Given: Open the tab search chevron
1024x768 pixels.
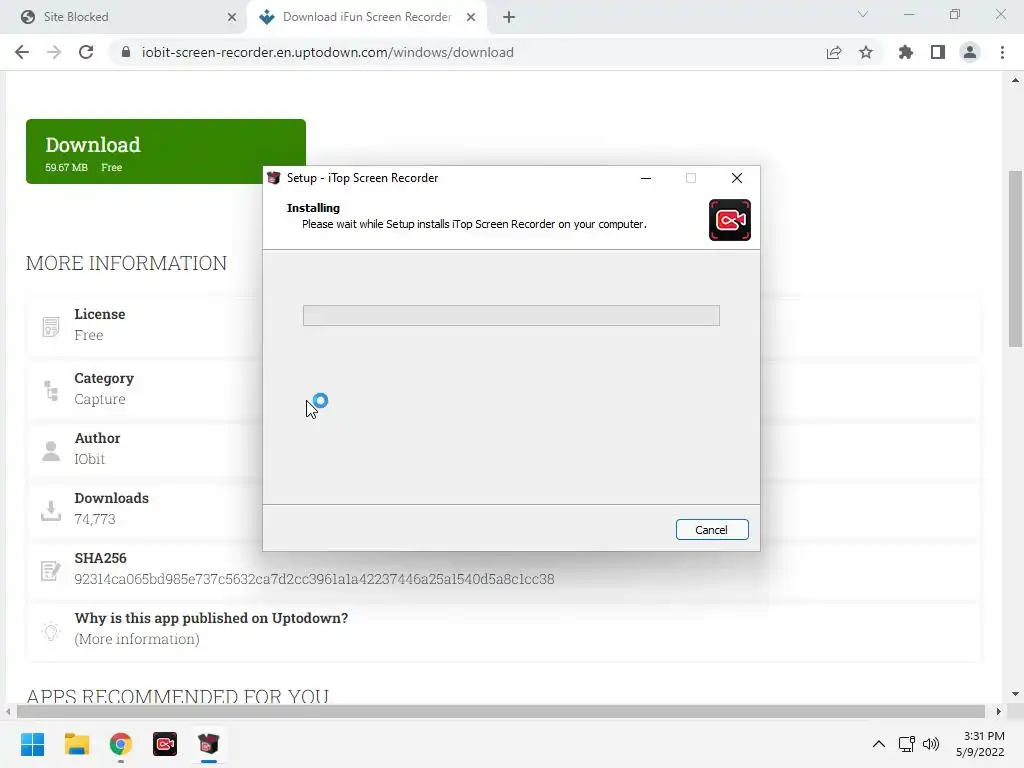Looking at the screenshot, I should coord(863,14).
